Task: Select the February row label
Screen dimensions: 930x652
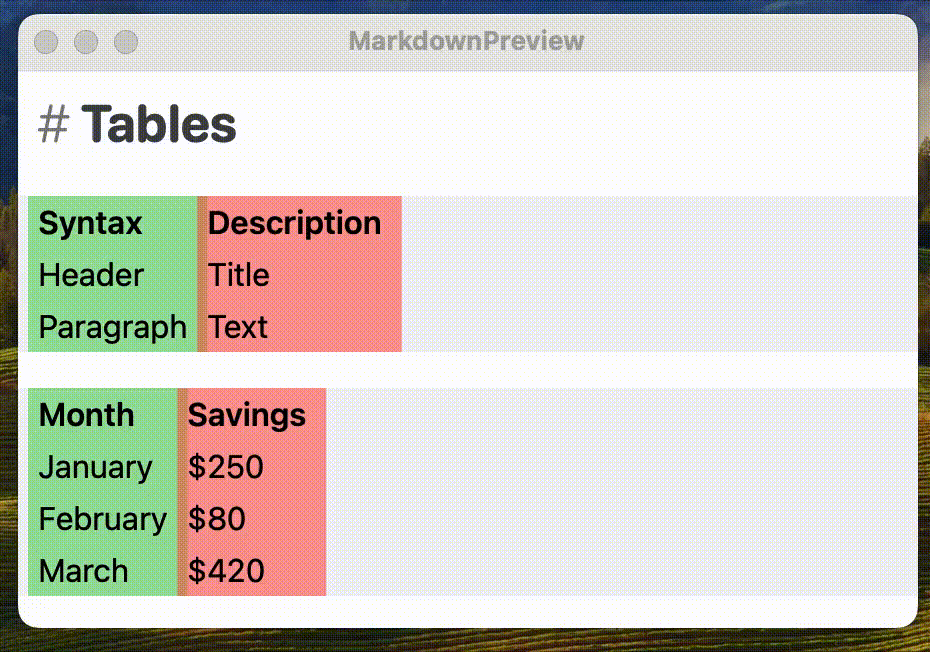Action: coord(102,519)
